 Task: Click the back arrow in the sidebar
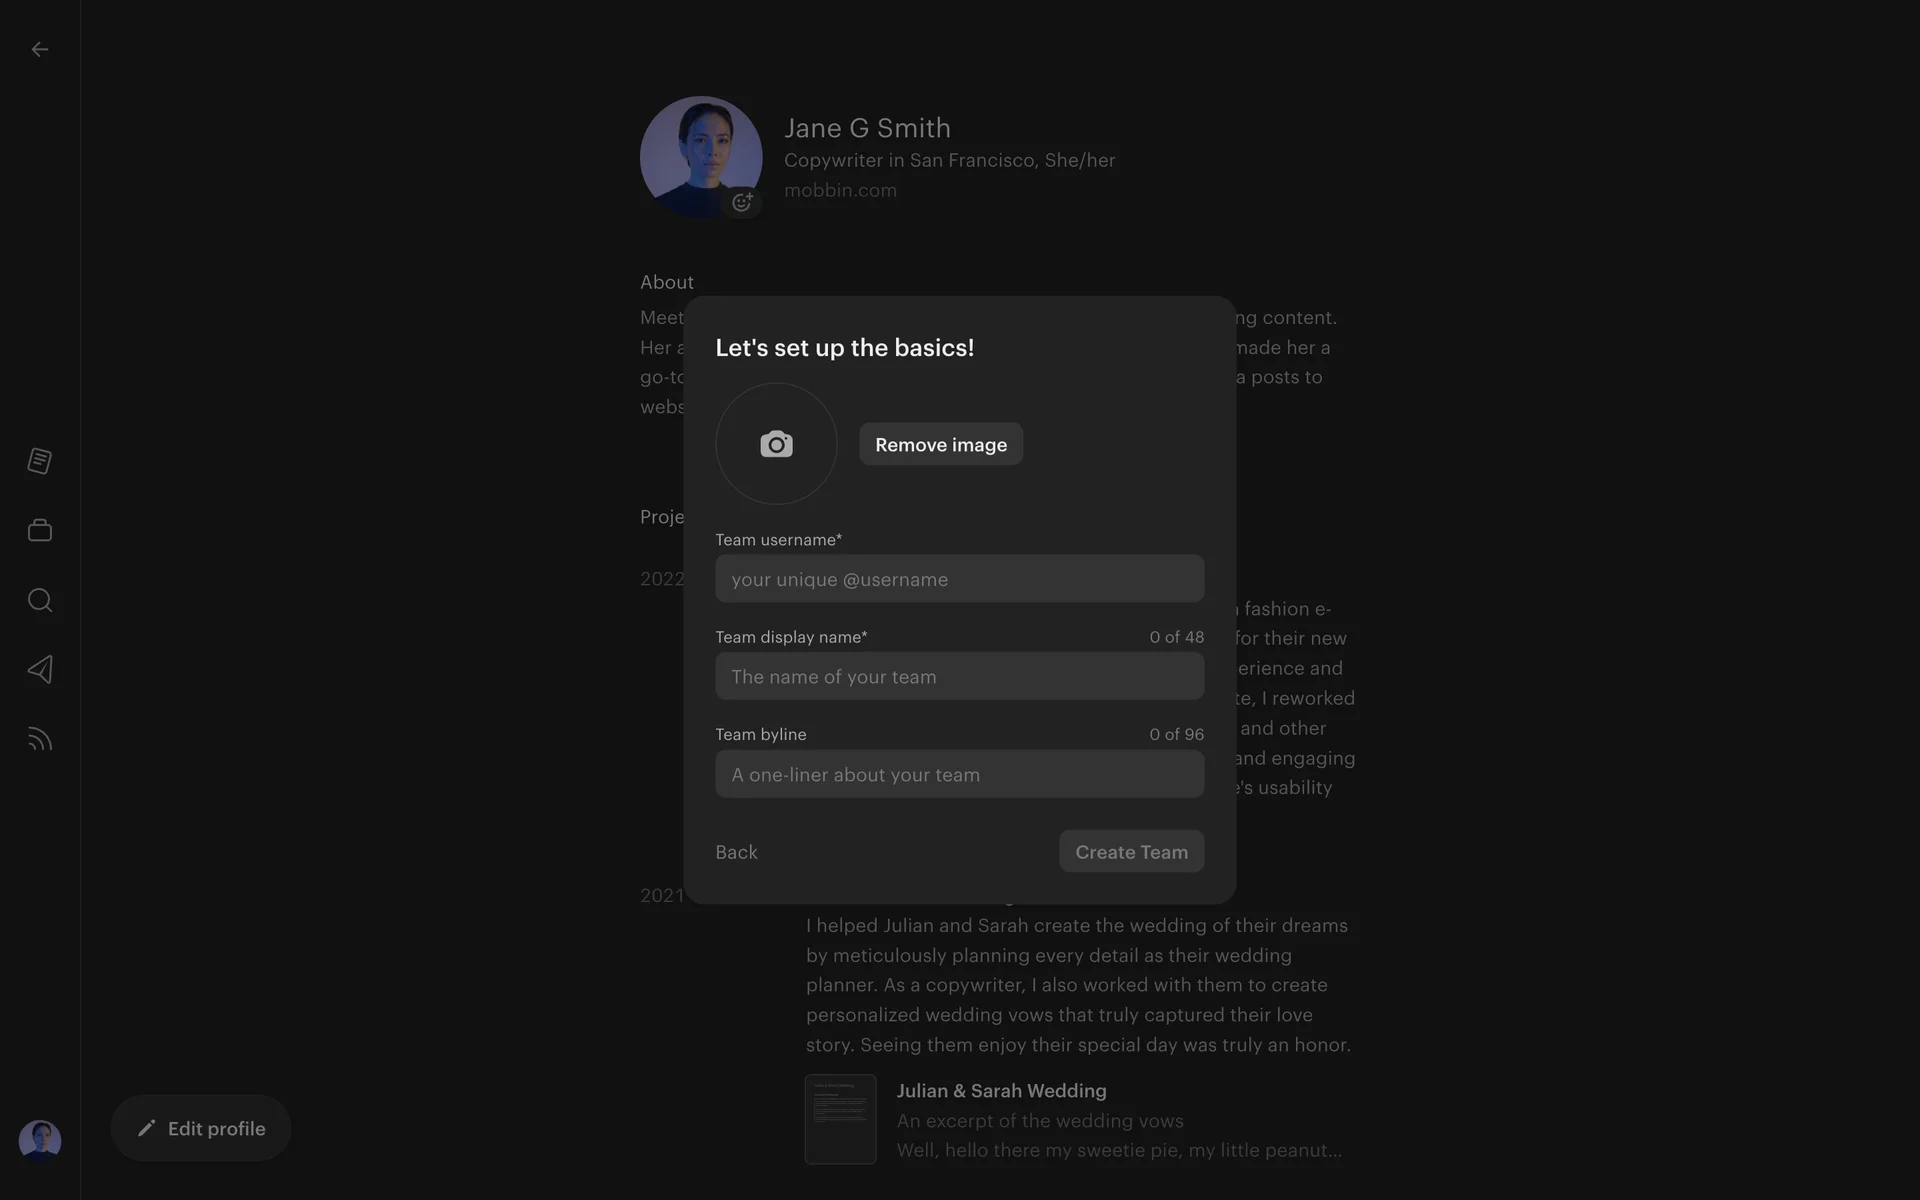[40, 49]
